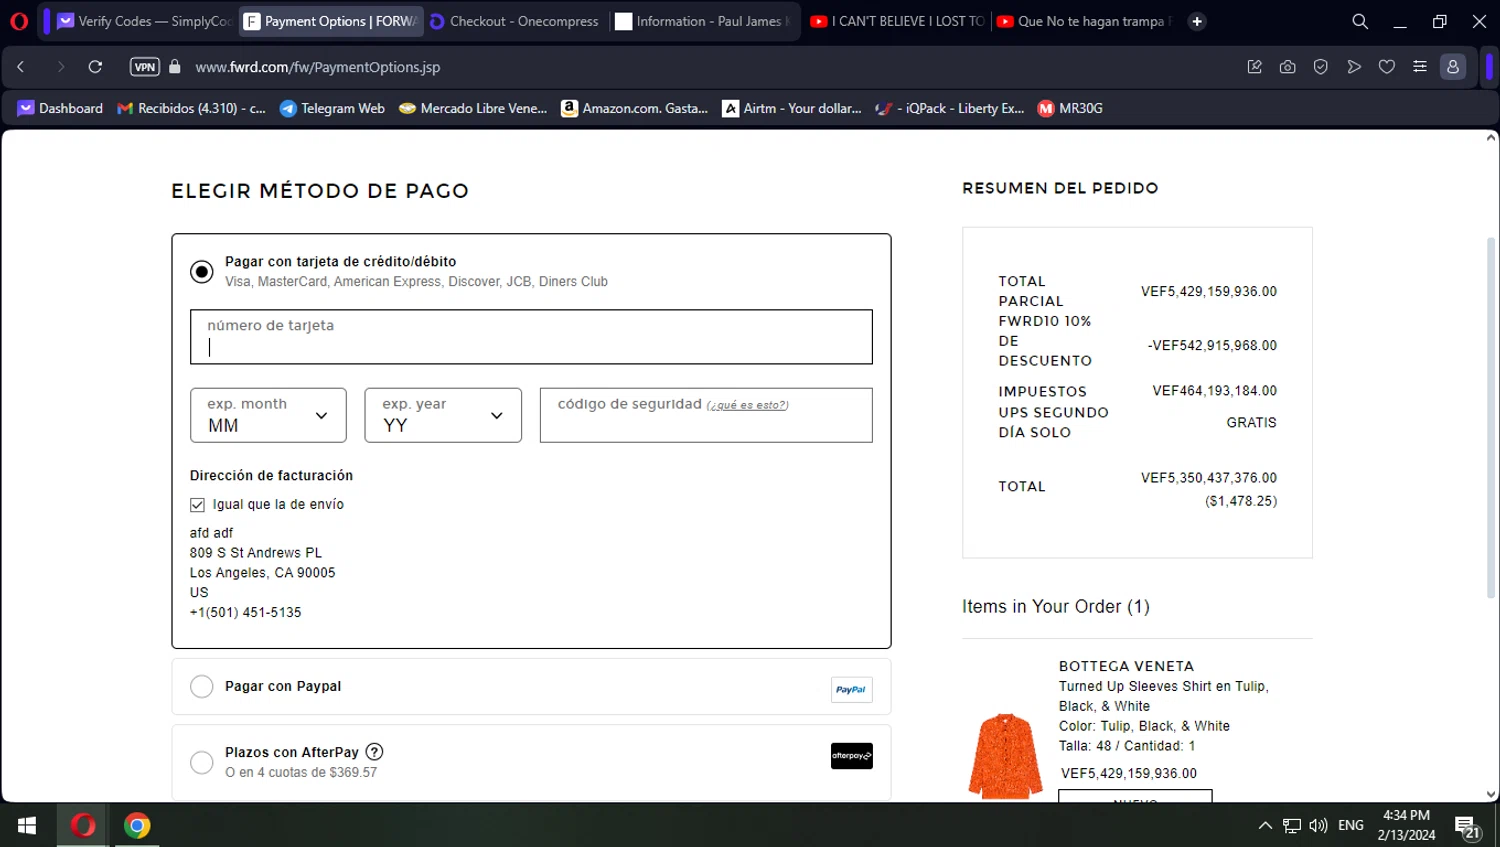This screenshot has width=1500, height=847.
Task: Click the PayPal logo badge
Action: tap(852, 690)
